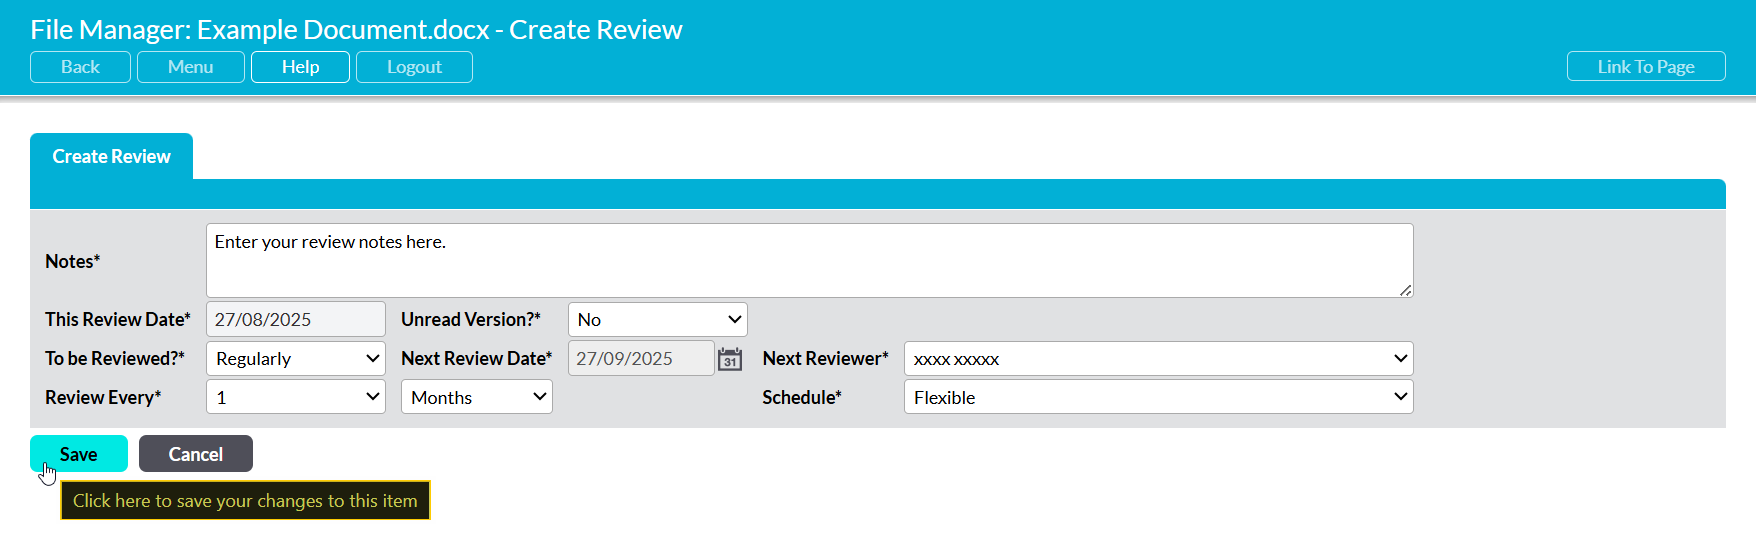Cancel creating the review
The height and width of the screenshot is (535, 1756).
click(x=195, y=454)
